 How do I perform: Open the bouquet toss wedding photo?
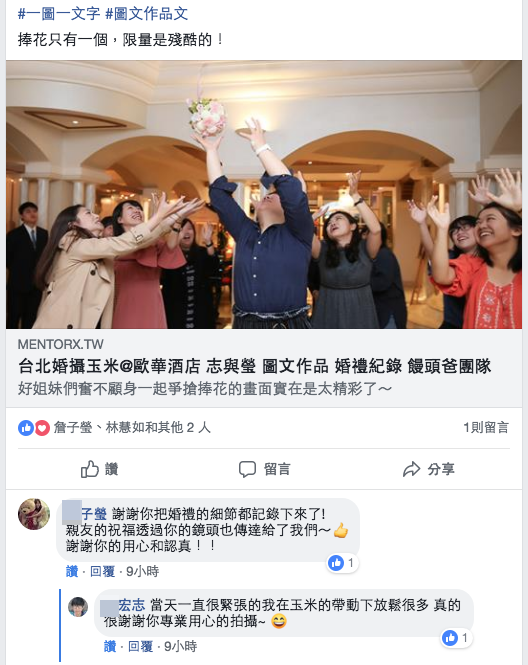coord(264,194)
